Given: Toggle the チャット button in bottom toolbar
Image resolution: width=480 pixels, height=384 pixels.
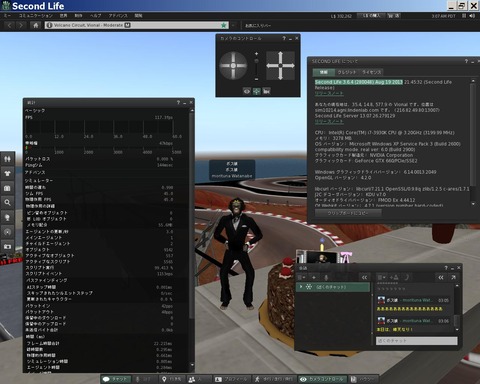Looking at the screenshot, I should pos(115,379).
